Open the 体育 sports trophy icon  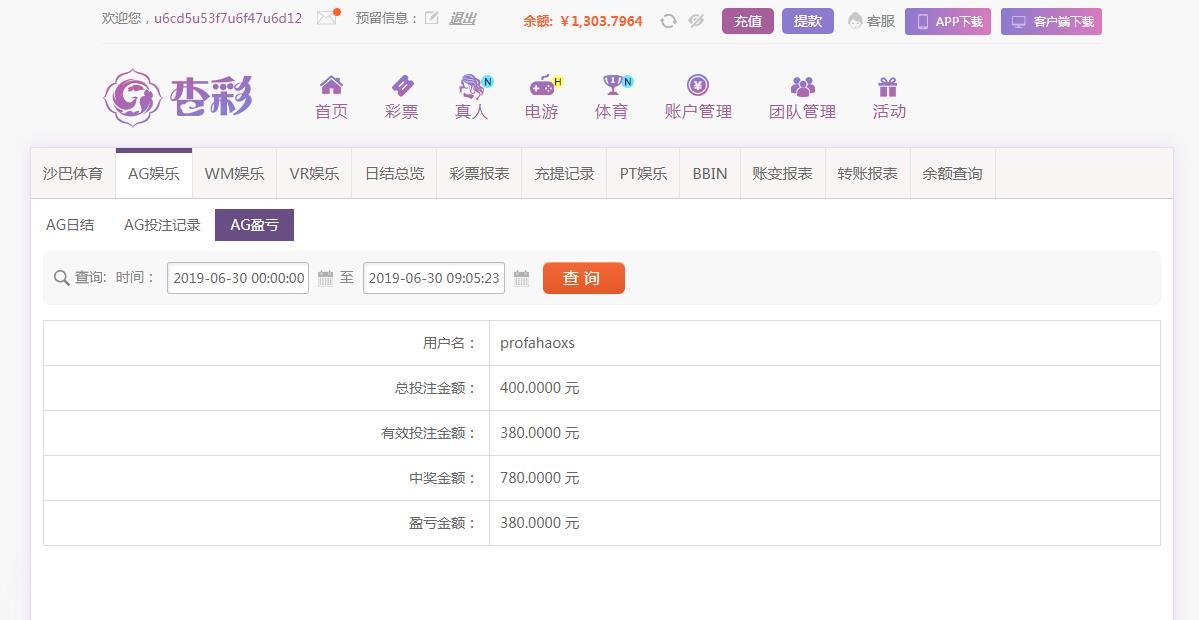coord(611,86)
